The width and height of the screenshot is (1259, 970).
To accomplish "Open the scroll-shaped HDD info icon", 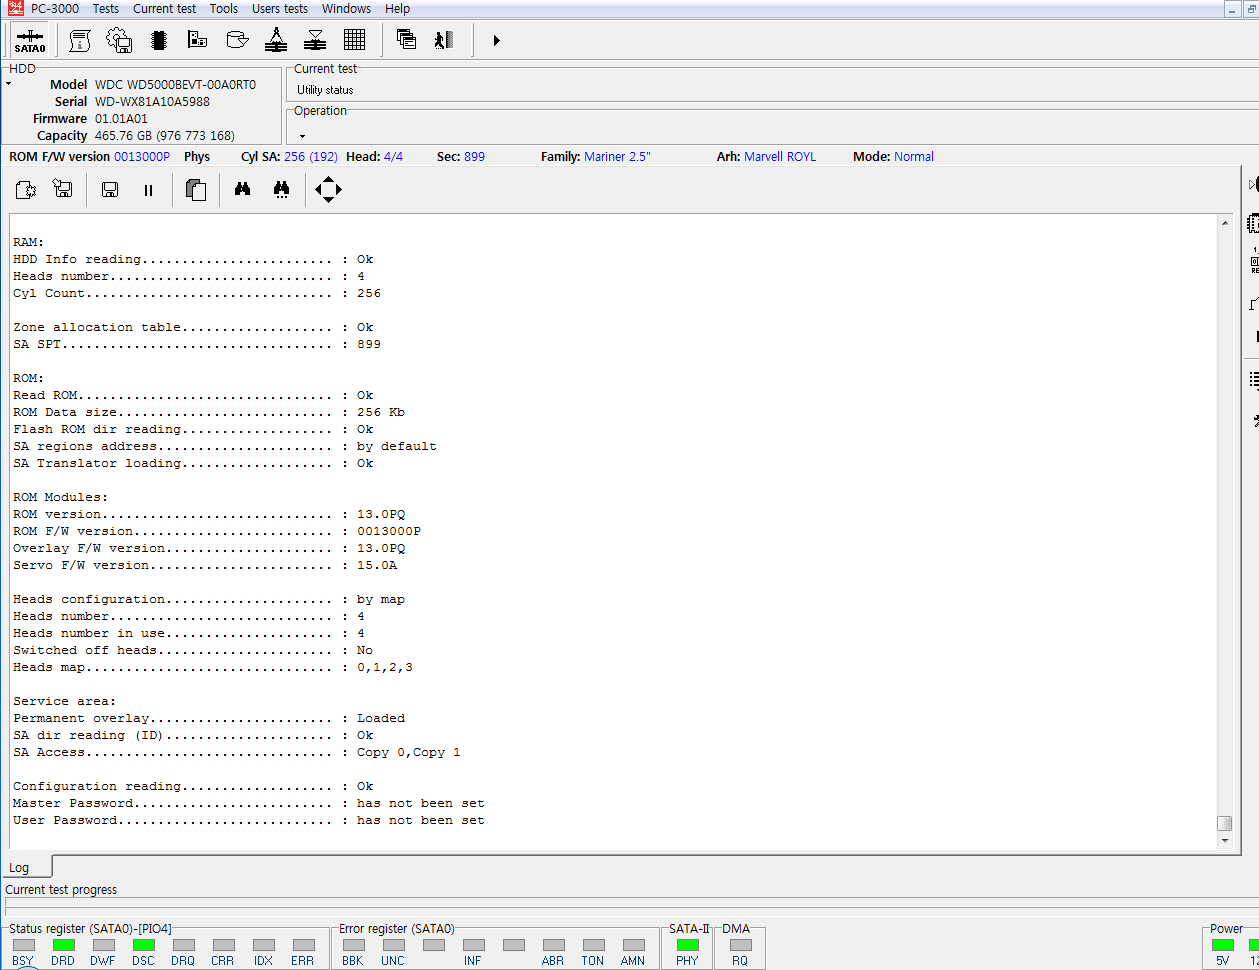I will coord(80,40).
